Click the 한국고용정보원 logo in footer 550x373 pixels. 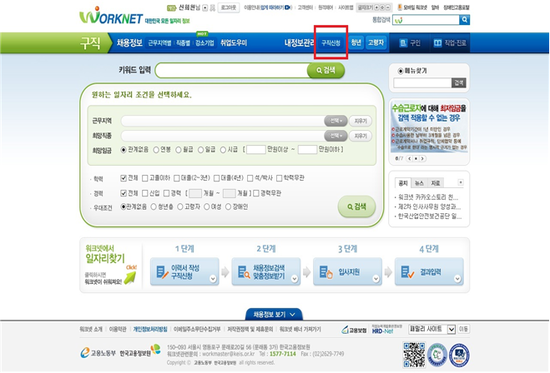[140, 351]
